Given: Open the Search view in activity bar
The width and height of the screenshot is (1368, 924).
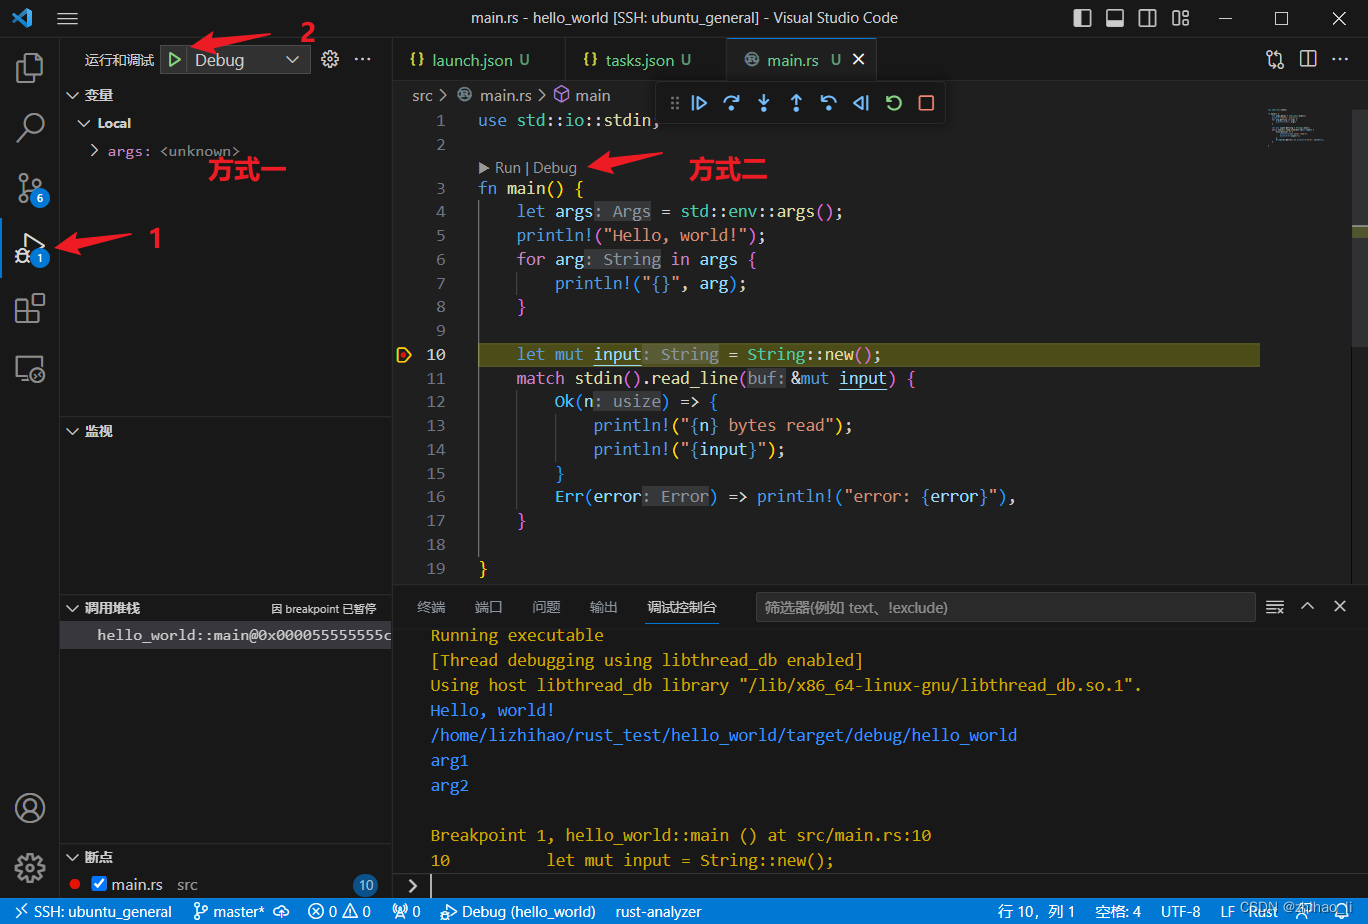Looking at the screenshot, I should 30,127.
